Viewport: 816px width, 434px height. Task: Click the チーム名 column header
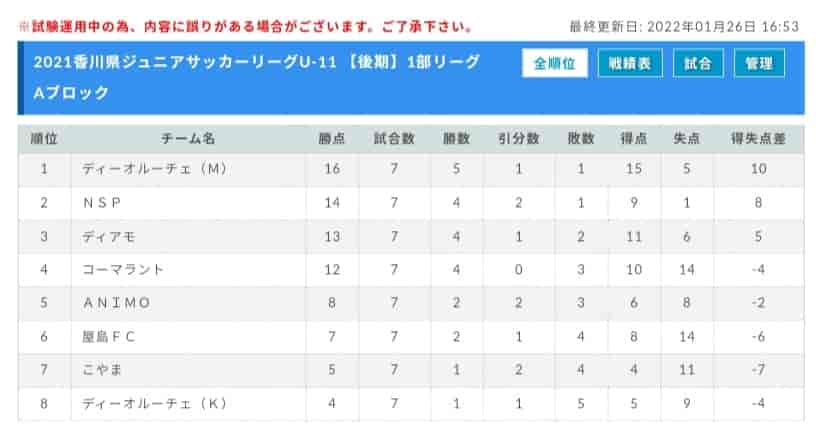click(188, 138)
